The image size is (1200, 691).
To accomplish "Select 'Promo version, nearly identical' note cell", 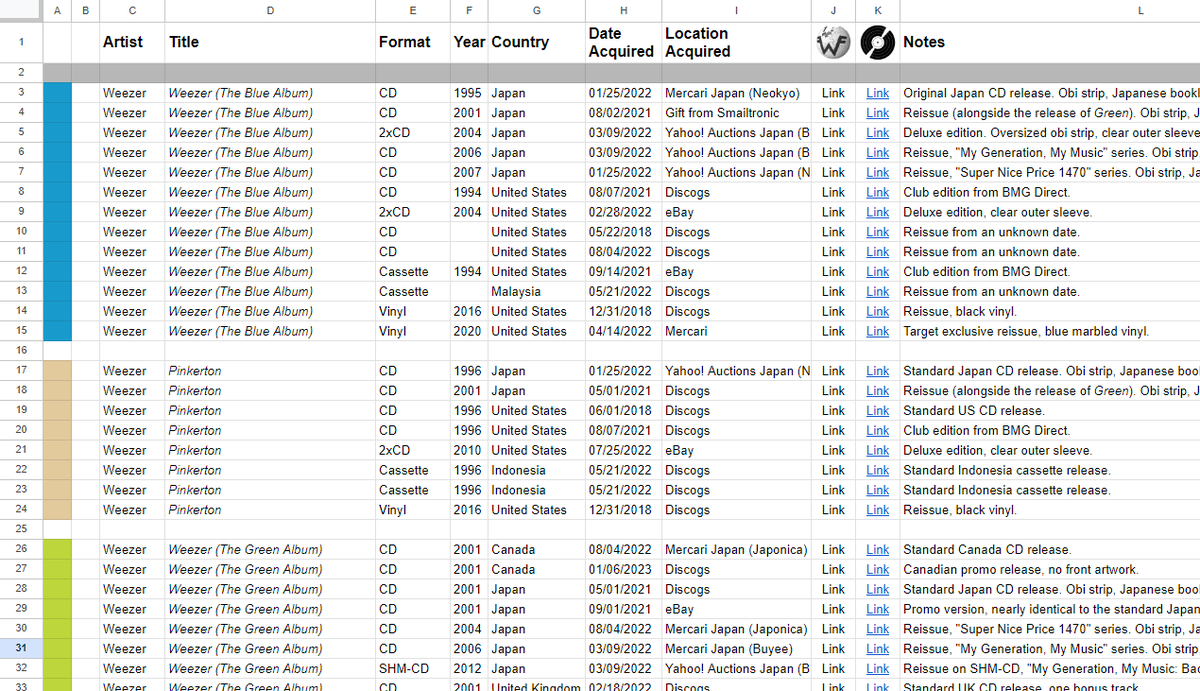I will click(x=1050, y=609).
